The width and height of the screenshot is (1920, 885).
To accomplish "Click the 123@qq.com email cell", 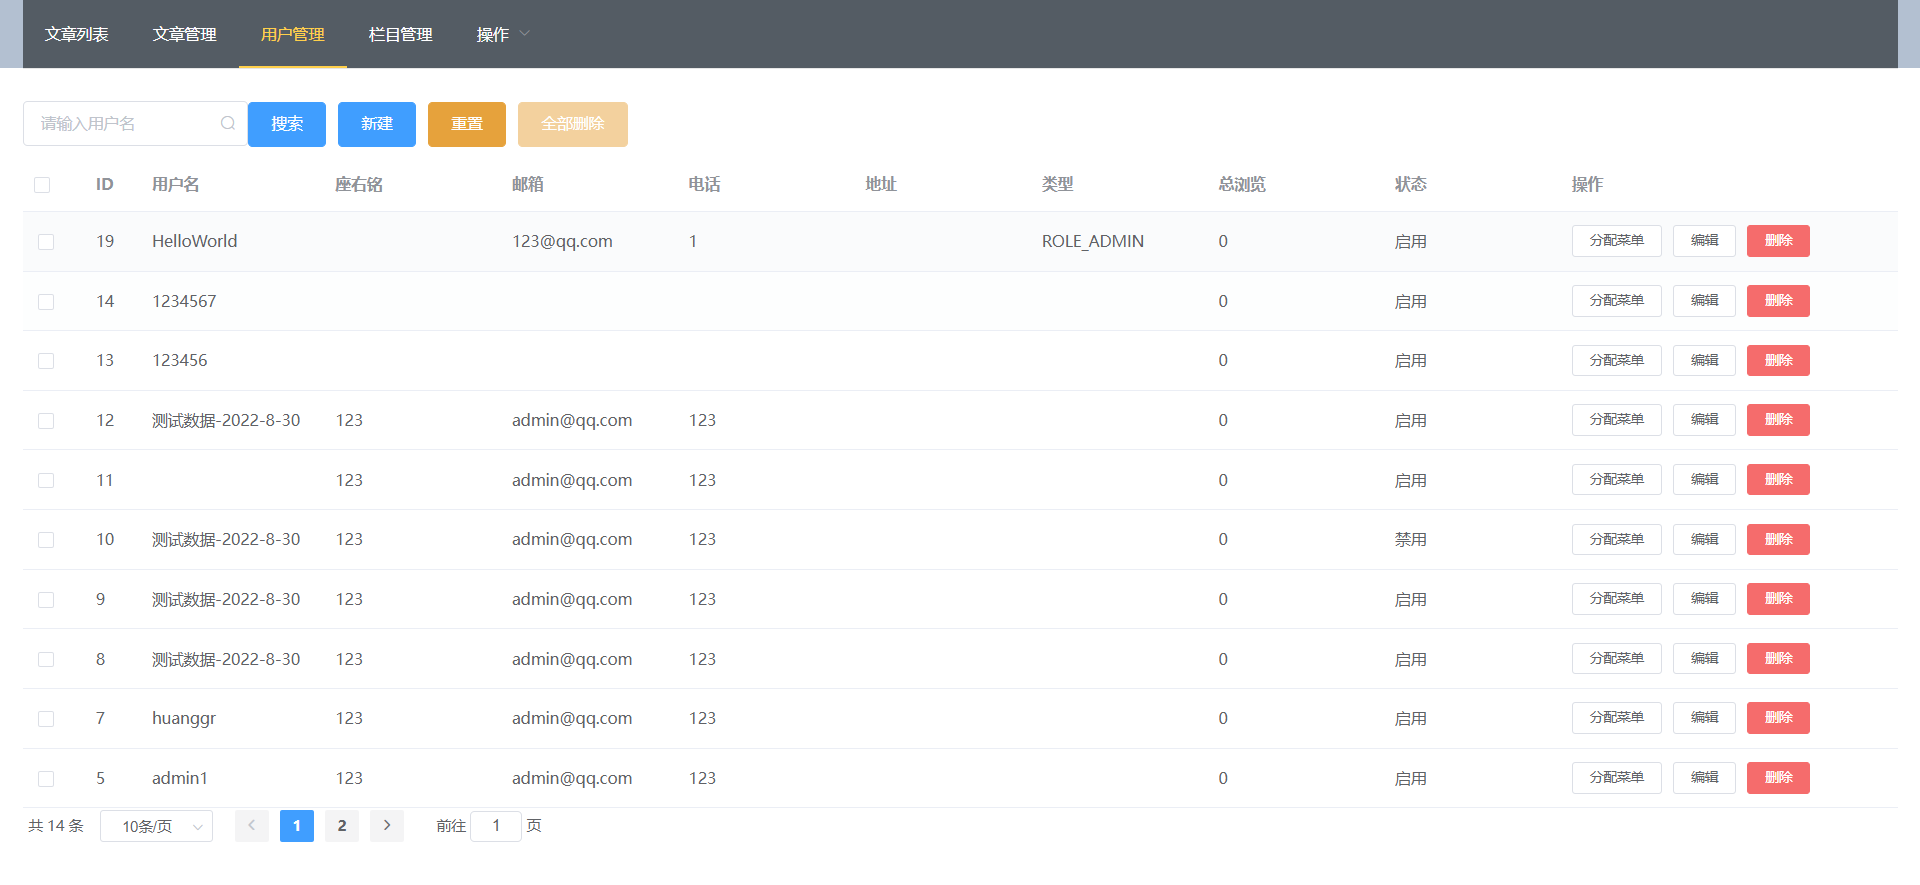I will click(562, 242).
